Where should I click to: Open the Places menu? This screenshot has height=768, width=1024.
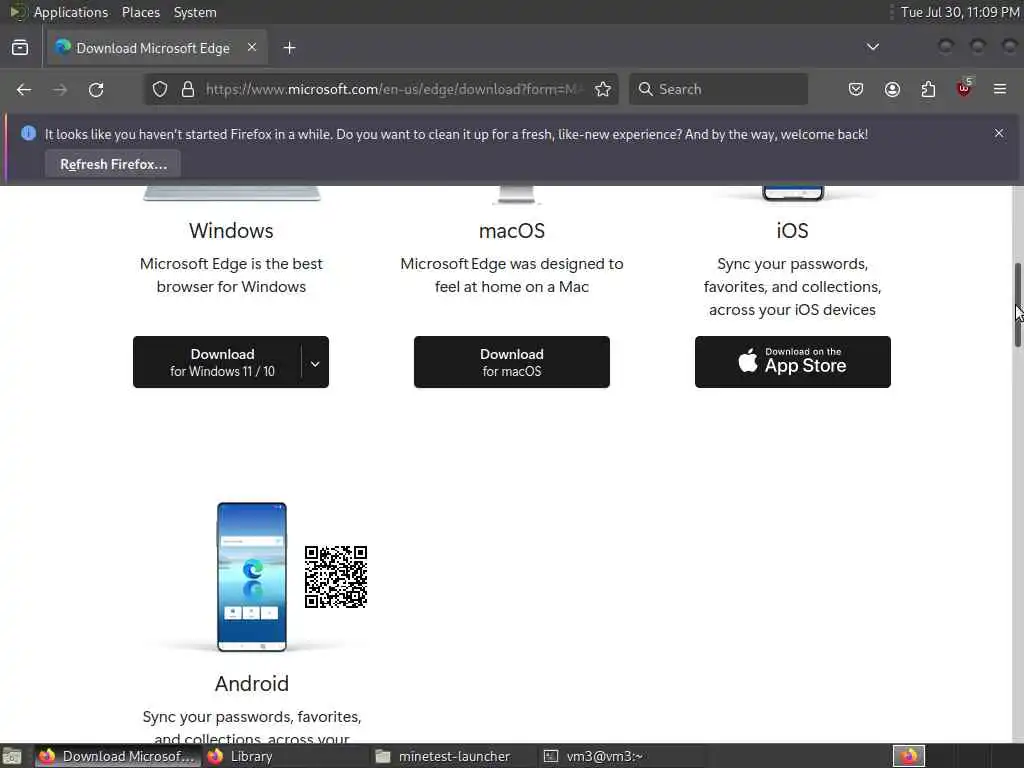pos(141,12)
